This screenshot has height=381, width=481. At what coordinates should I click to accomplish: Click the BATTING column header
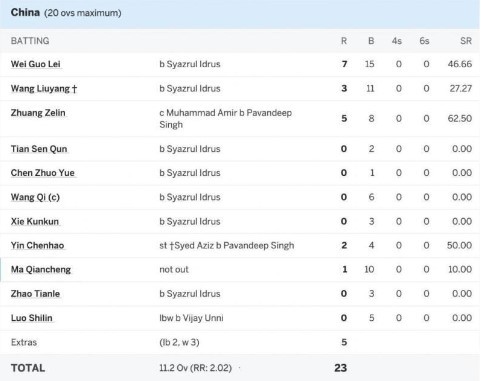(30, 41)
